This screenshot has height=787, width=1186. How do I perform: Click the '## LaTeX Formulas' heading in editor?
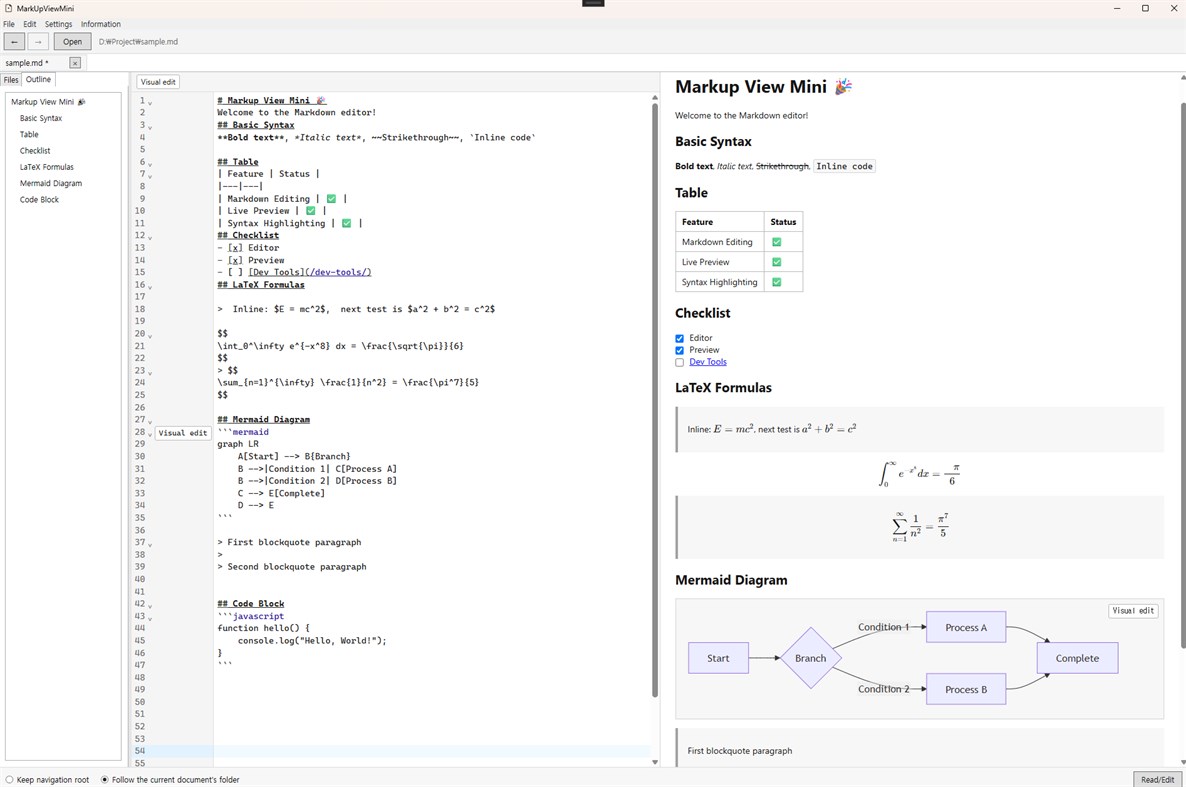point(261,285)
